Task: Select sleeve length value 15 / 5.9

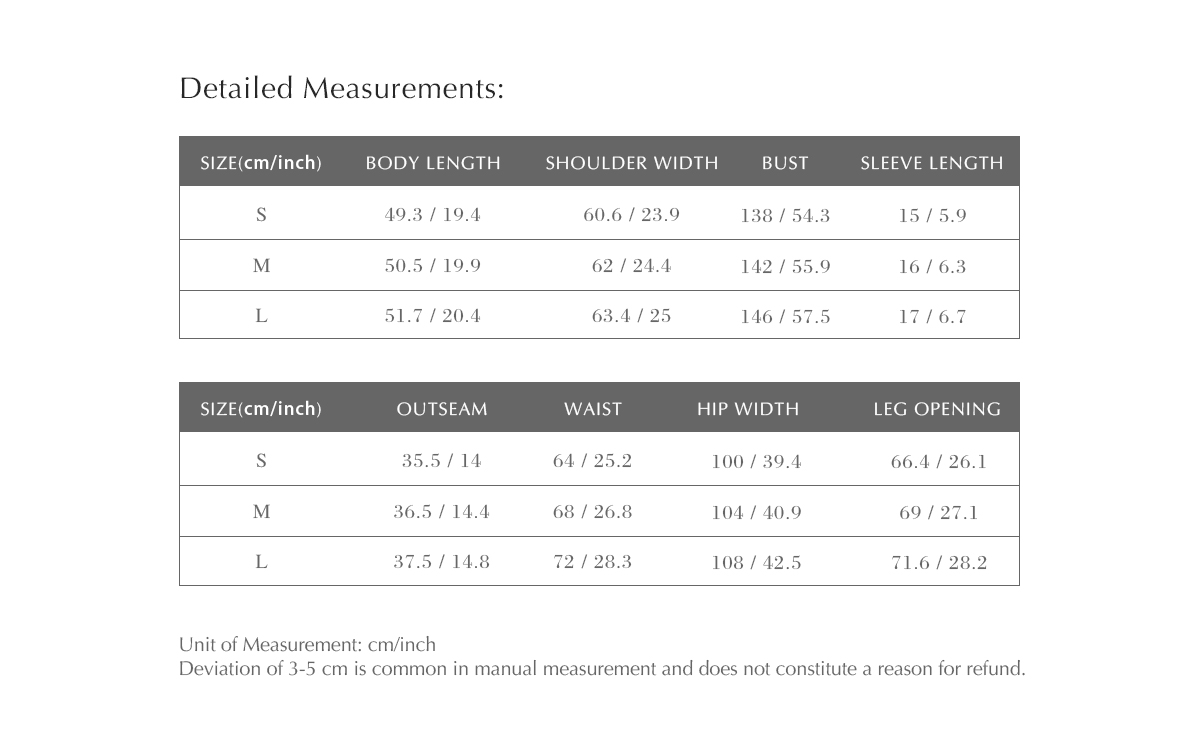Action: [932, 216]
